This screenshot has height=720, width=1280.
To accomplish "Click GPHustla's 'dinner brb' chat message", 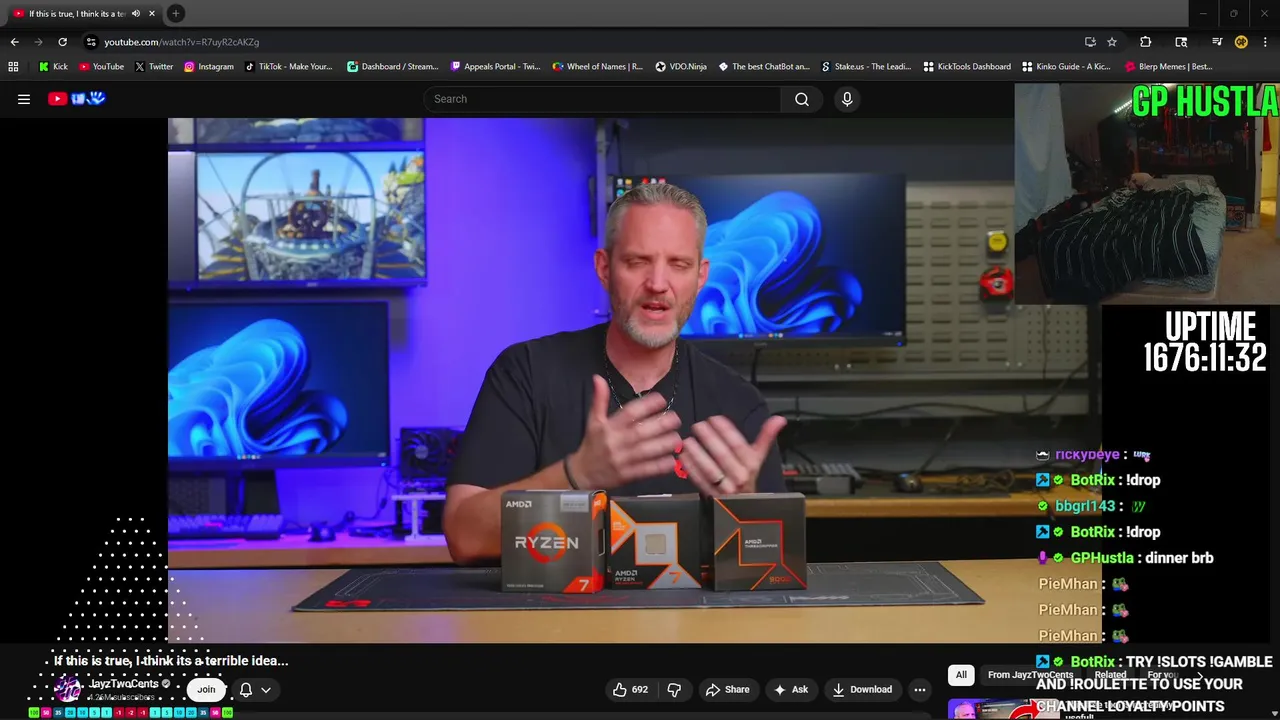I will pyautogui.click(x=1179, y=558).
